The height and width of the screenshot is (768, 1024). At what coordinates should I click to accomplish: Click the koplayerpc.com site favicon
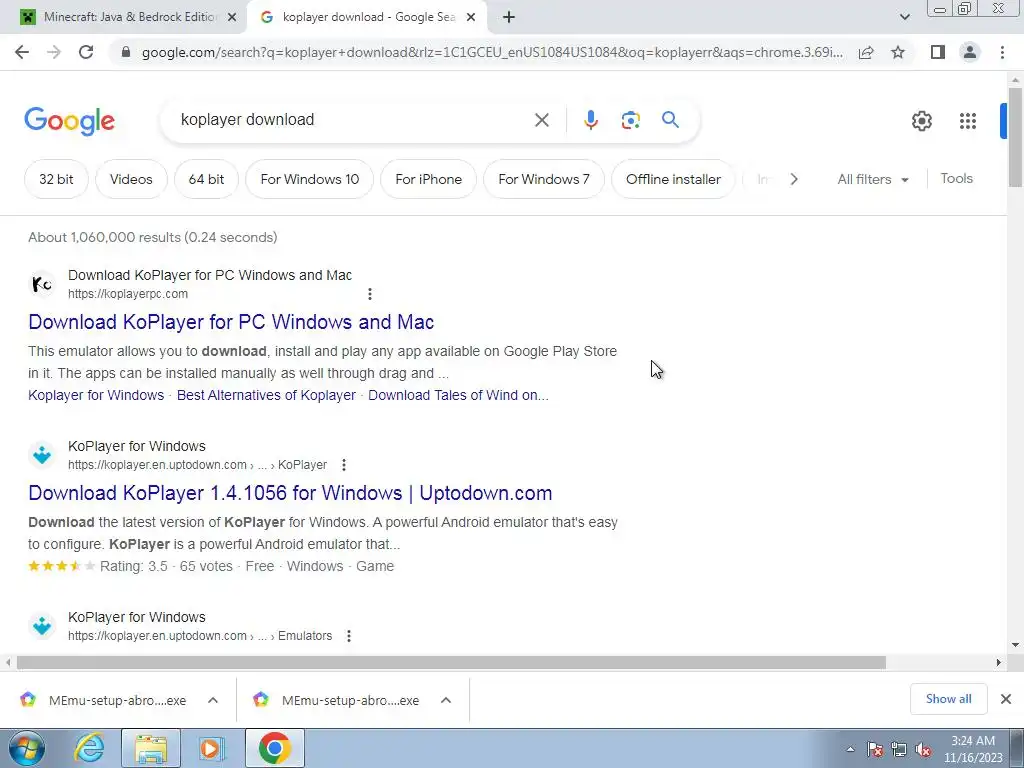pyautogui.click(x=42, y=284)
